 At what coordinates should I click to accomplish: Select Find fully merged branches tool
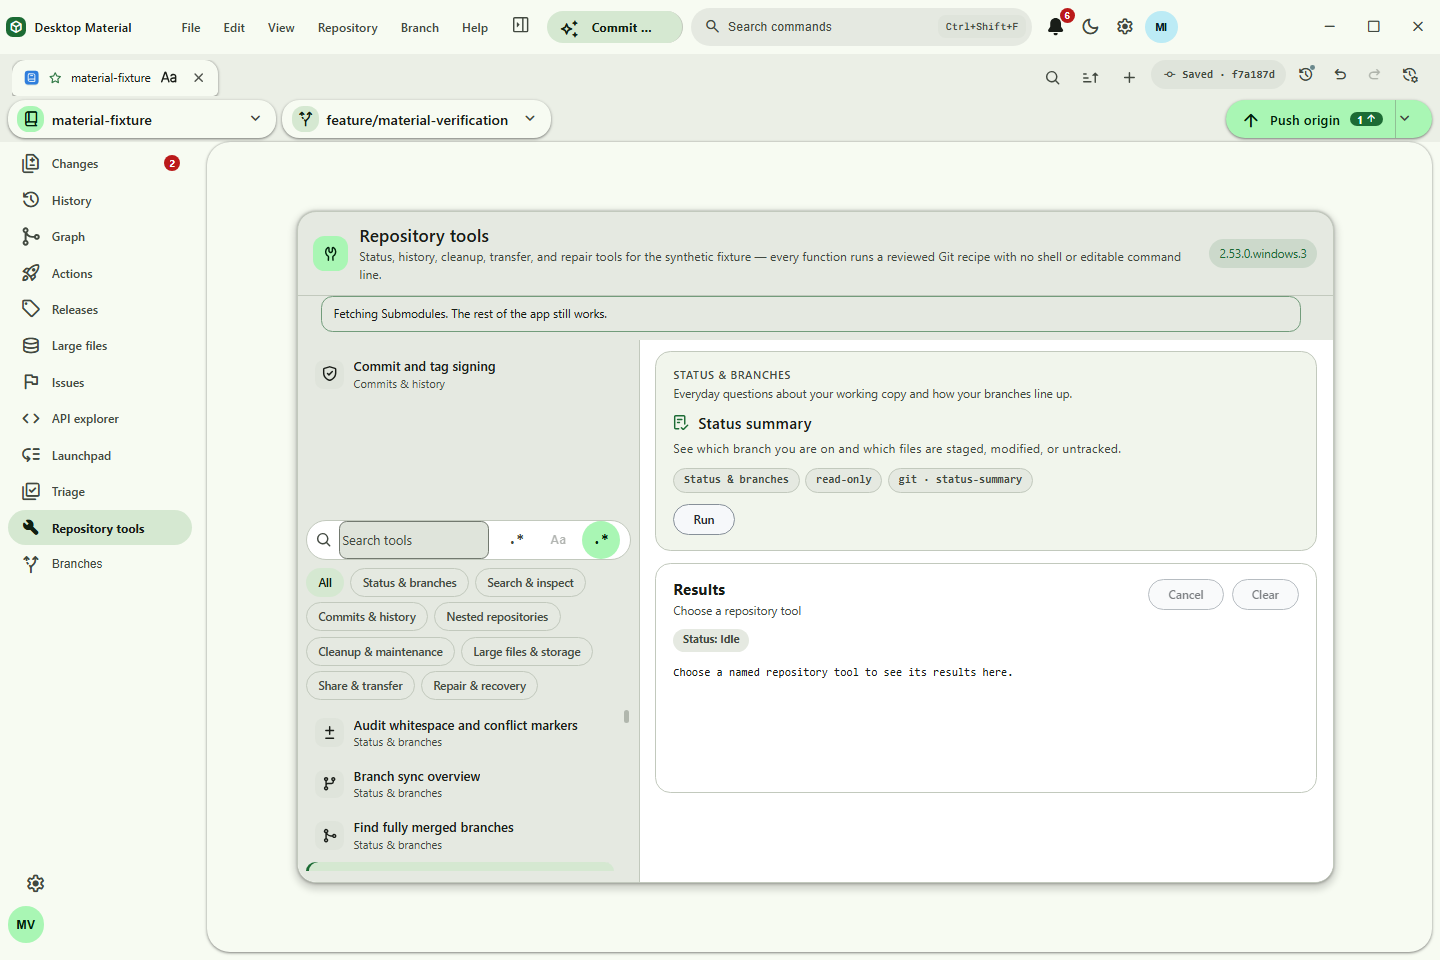click(460, 835)
